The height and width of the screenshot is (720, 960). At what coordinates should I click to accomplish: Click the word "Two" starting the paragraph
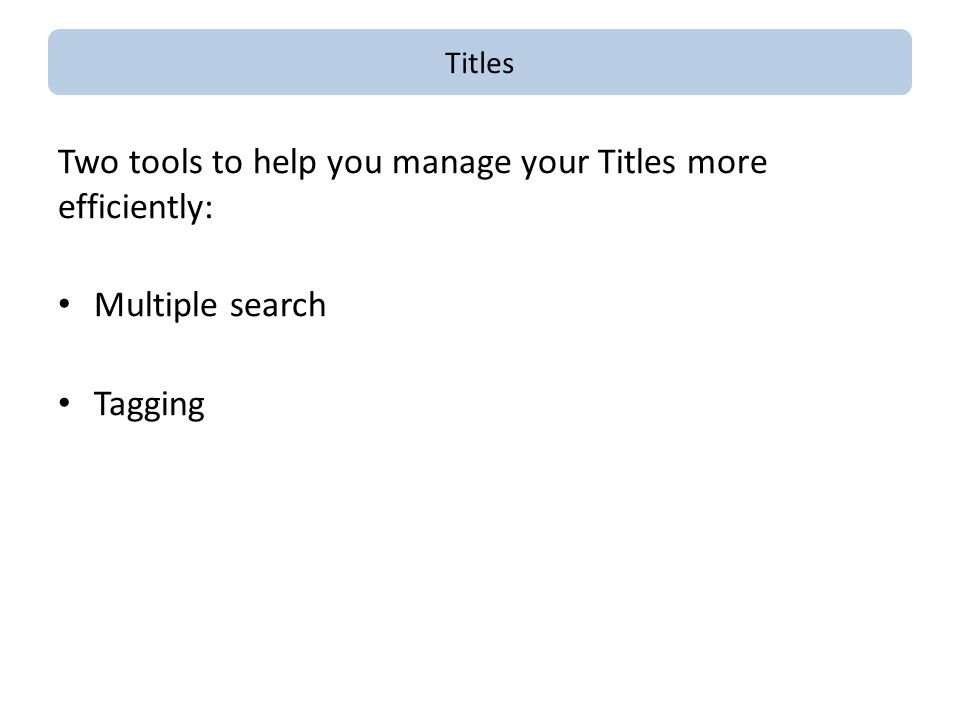[x=88, y=162]
